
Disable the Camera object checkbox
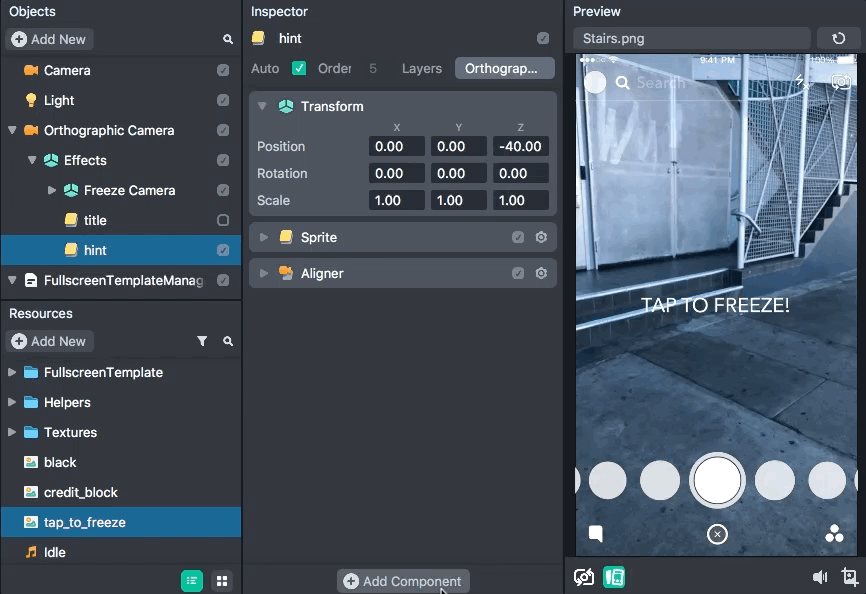click(223, 70)
